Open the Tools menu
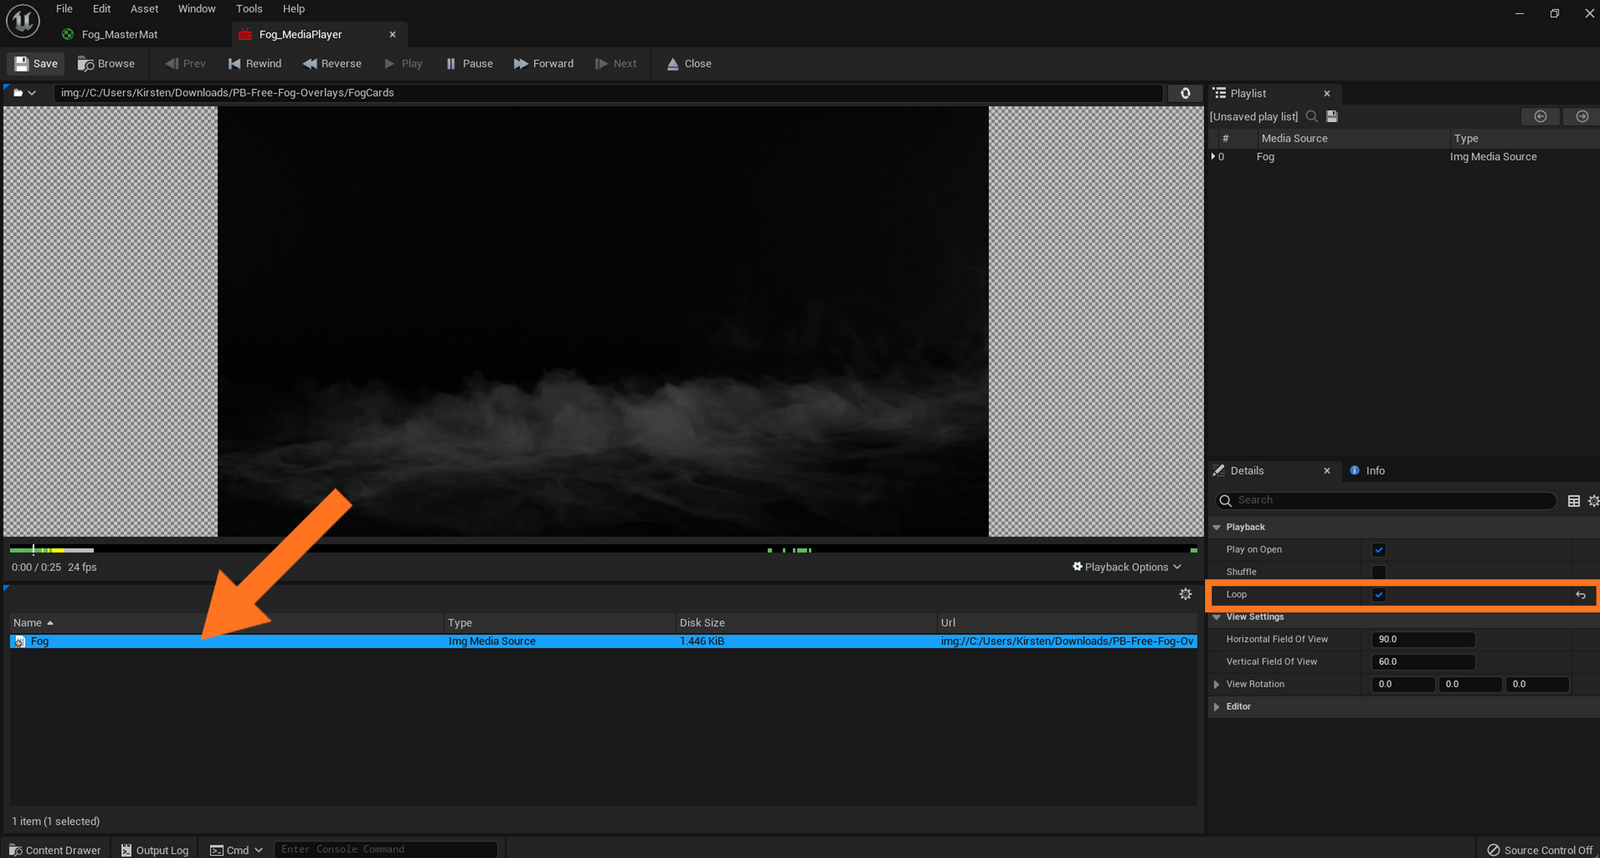 click(249, 9)
